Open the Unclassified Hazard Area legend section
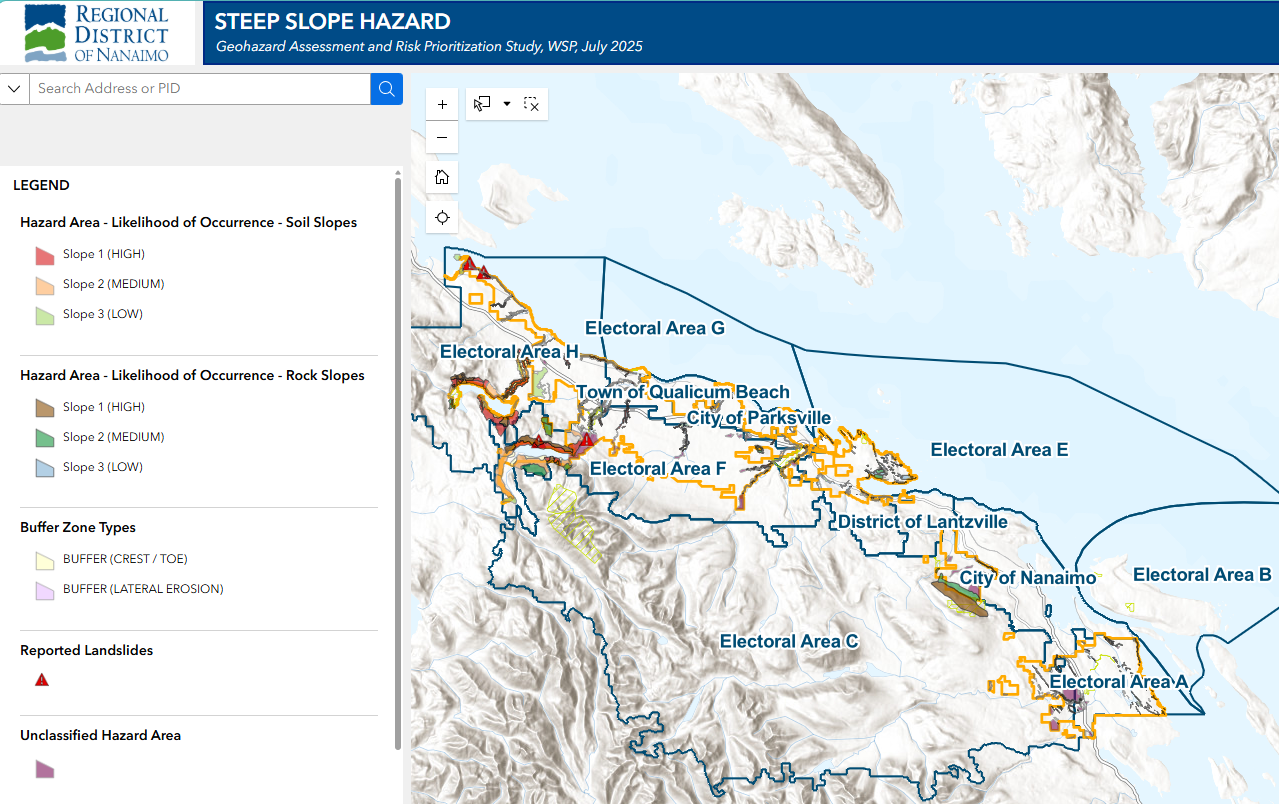This screenshot has width=1279, height=804. 100,735
